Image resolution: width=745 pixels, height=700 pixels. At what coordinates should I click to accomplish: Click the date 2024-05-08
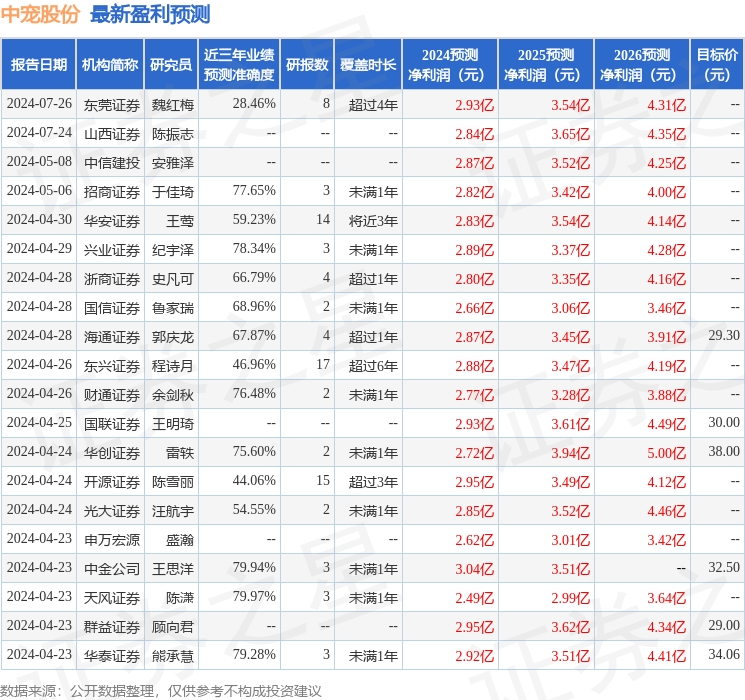coord(39,162)
